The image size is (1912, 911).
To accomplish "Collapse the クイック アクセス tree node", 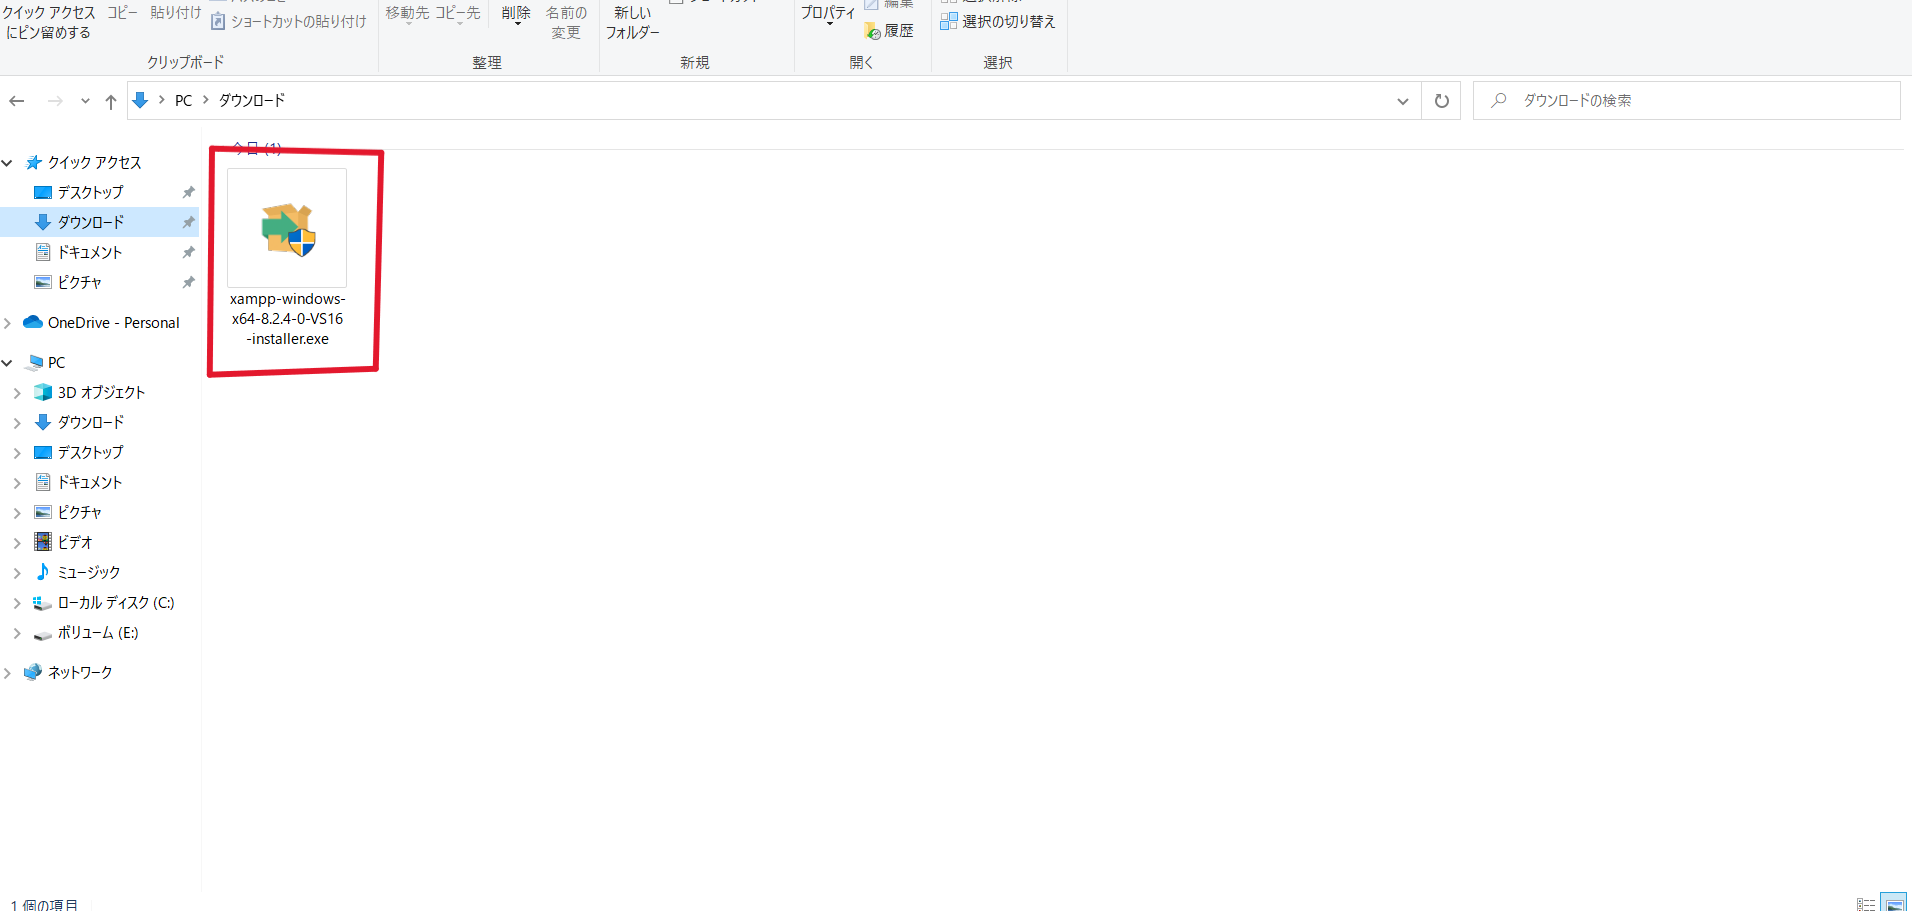I will (8, 163).
